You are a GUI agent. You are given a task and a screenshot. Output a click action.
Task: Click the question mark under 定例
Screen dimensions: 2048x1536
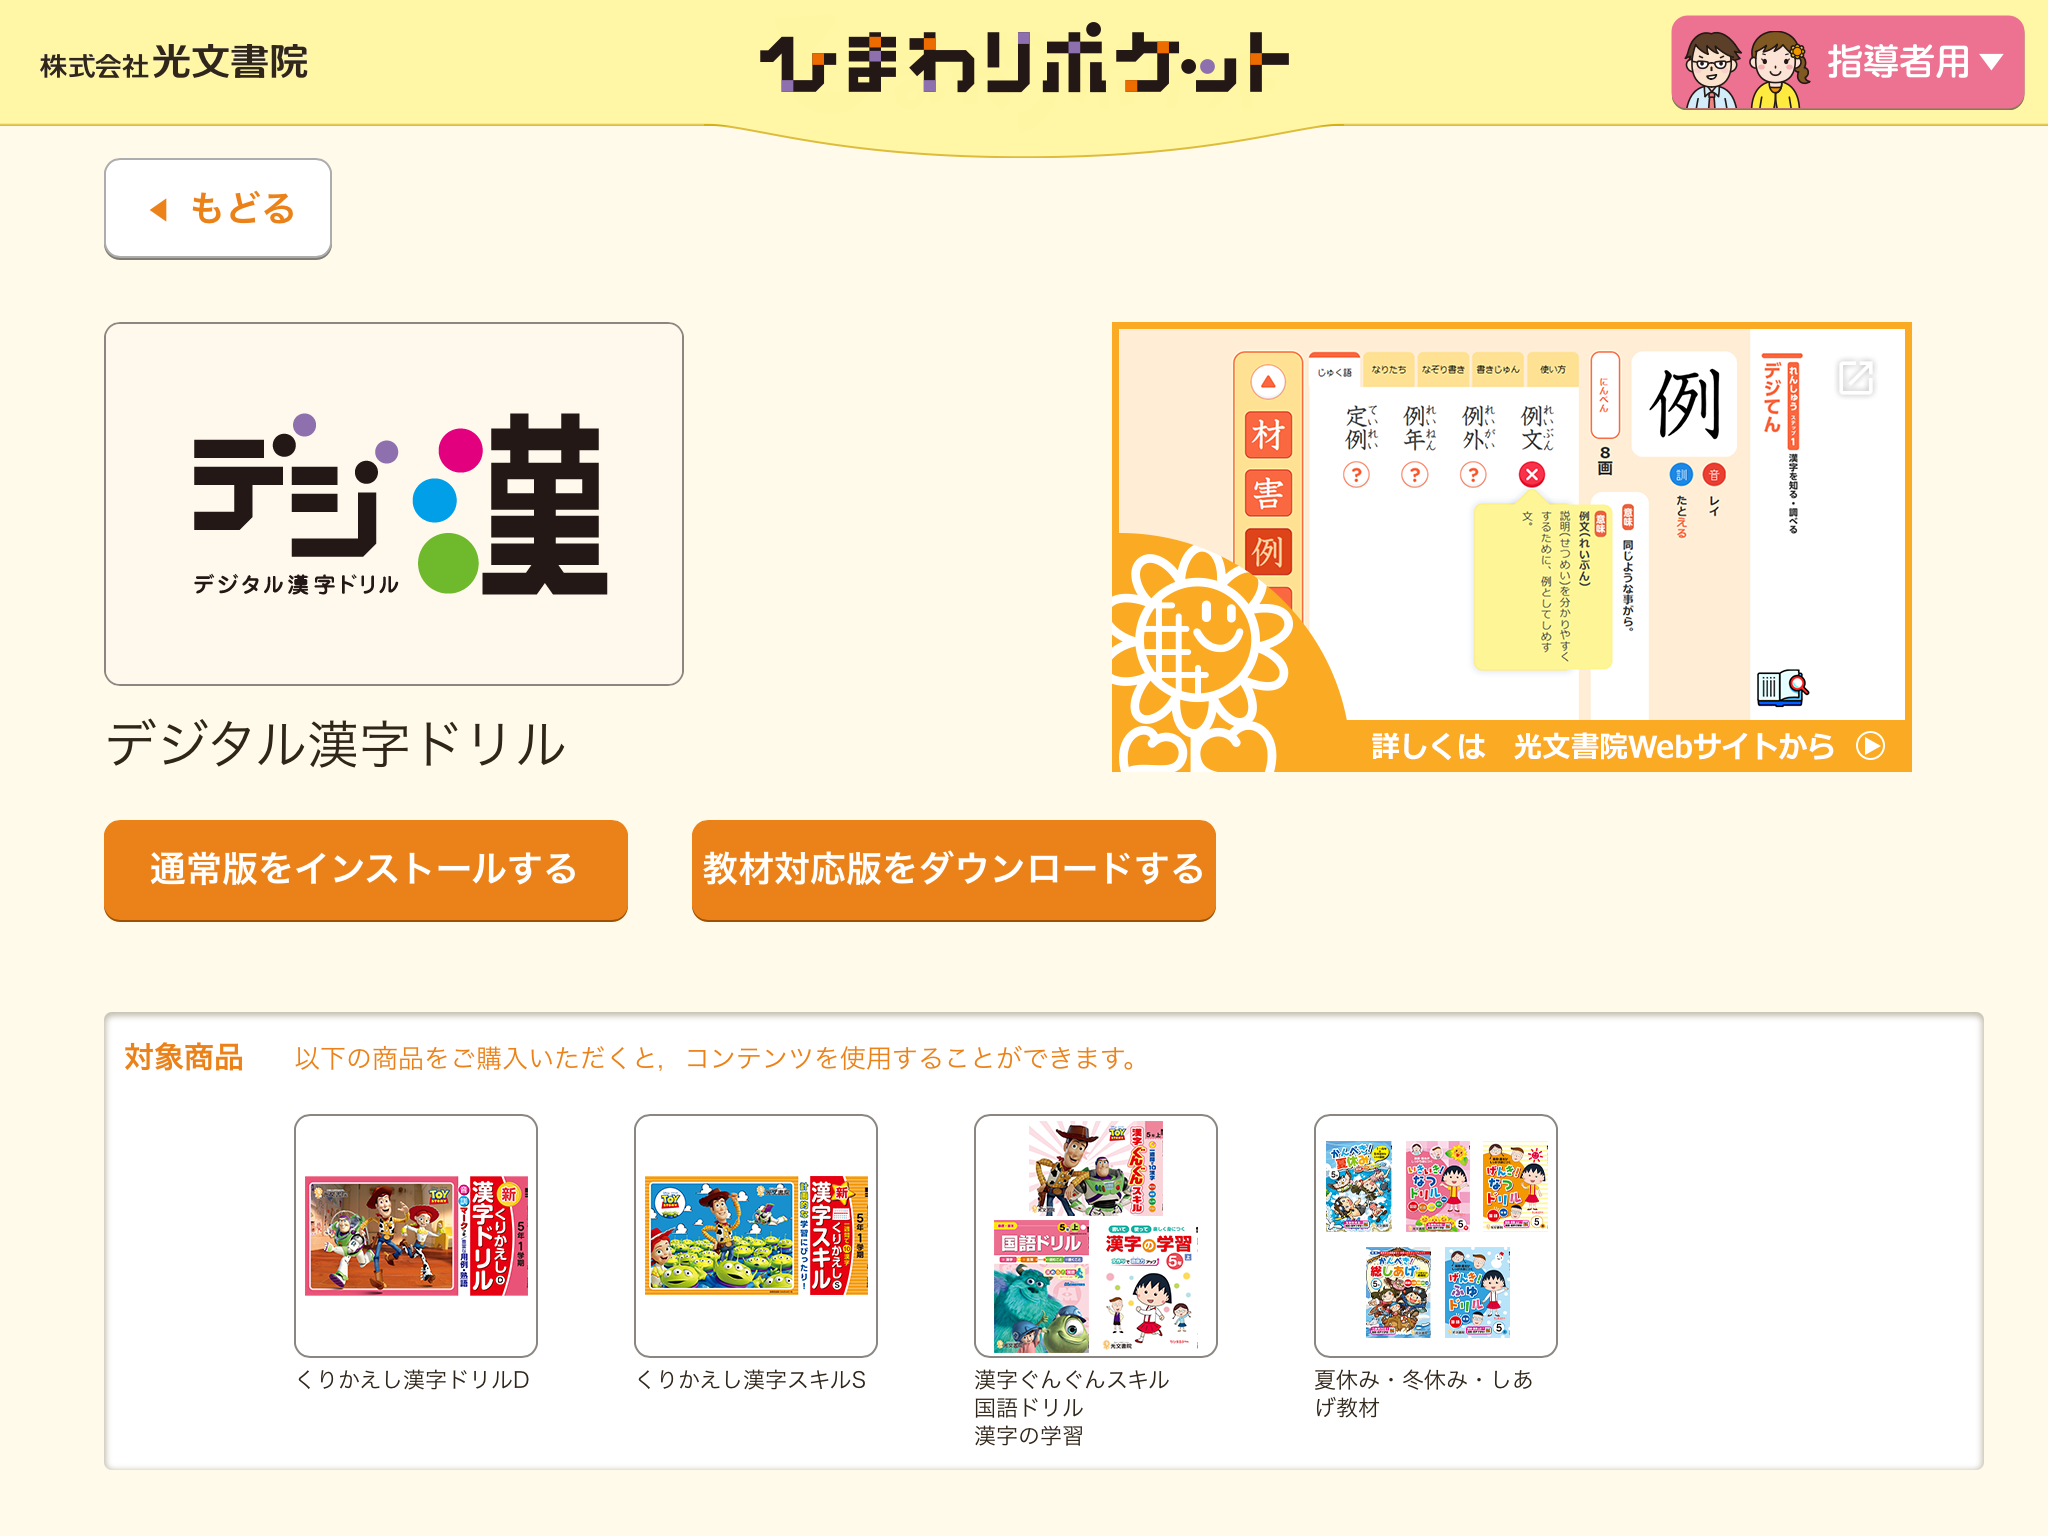1356,475
